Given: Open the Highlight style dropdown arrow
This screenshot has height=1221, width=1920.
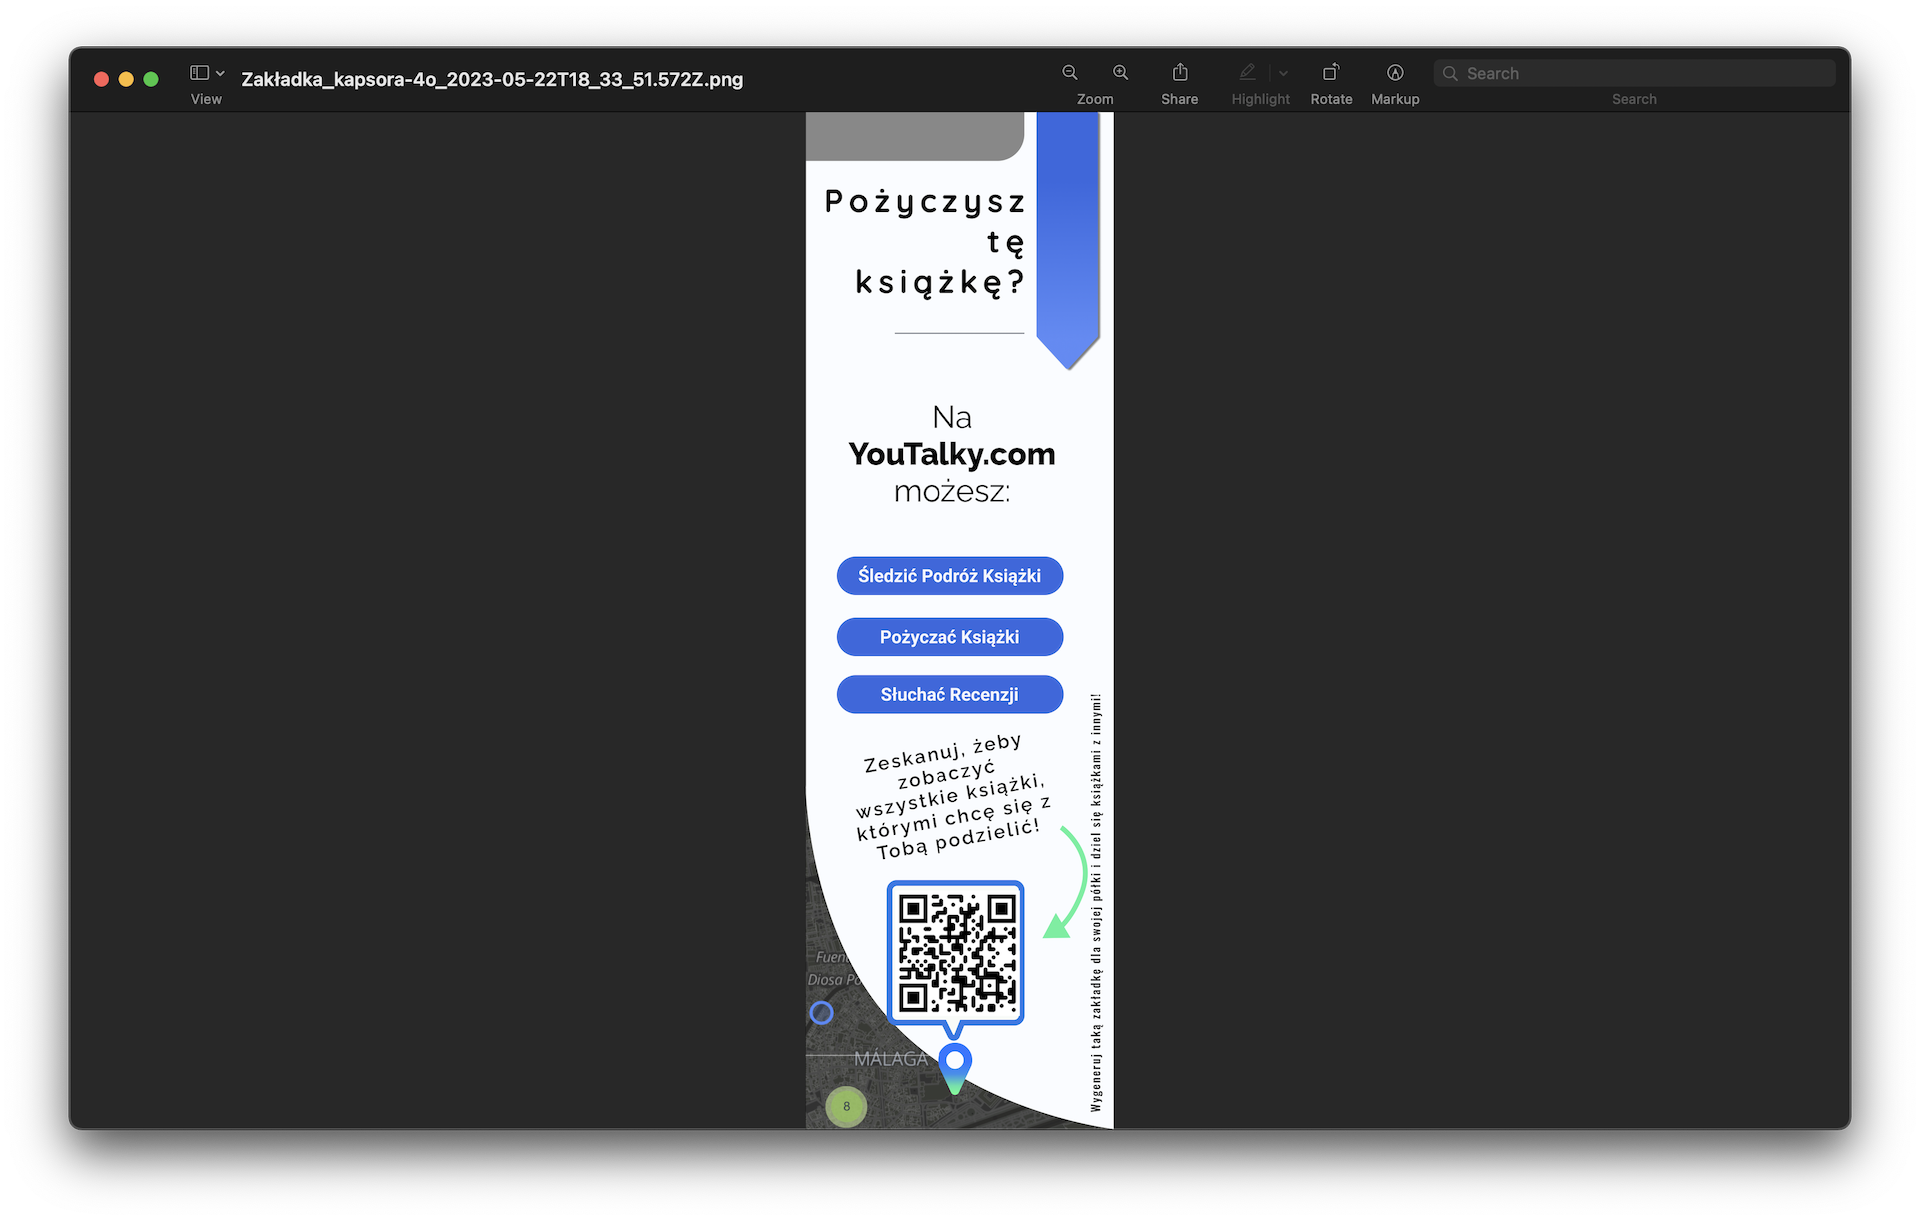Looking at the screenshot, I should coord(1284,73).
